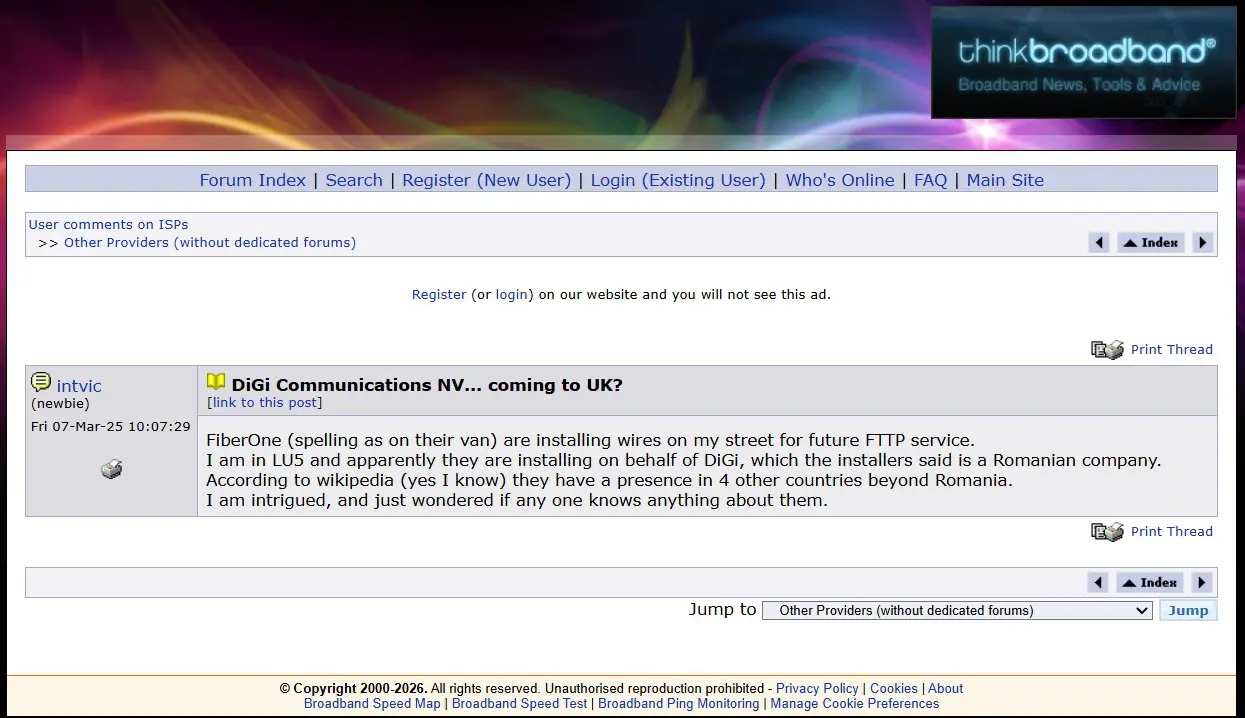Open Forum Index from the menu bar

(x=252, y=180)
